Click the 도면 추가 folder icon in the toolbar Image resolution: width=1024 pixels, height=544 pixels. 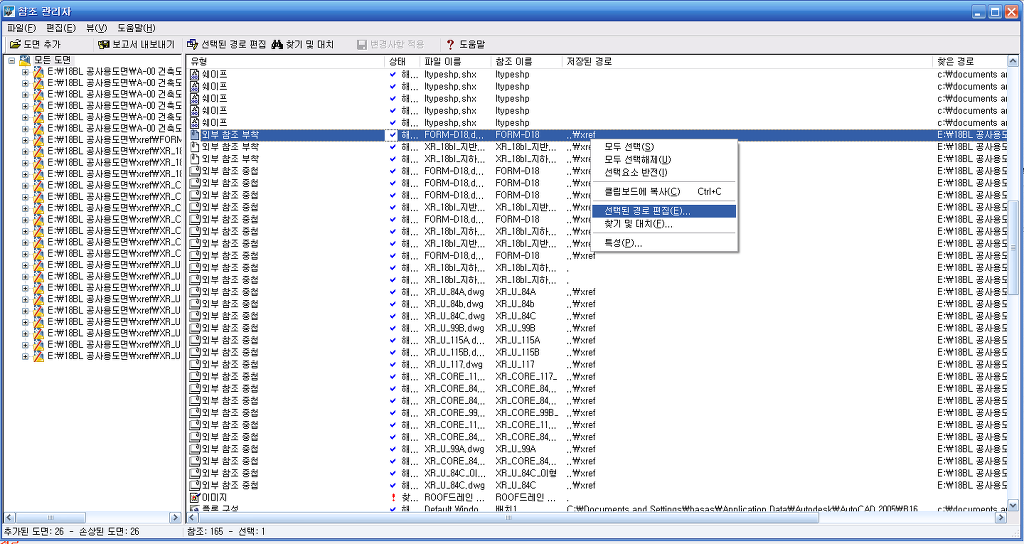click(15, 44)
